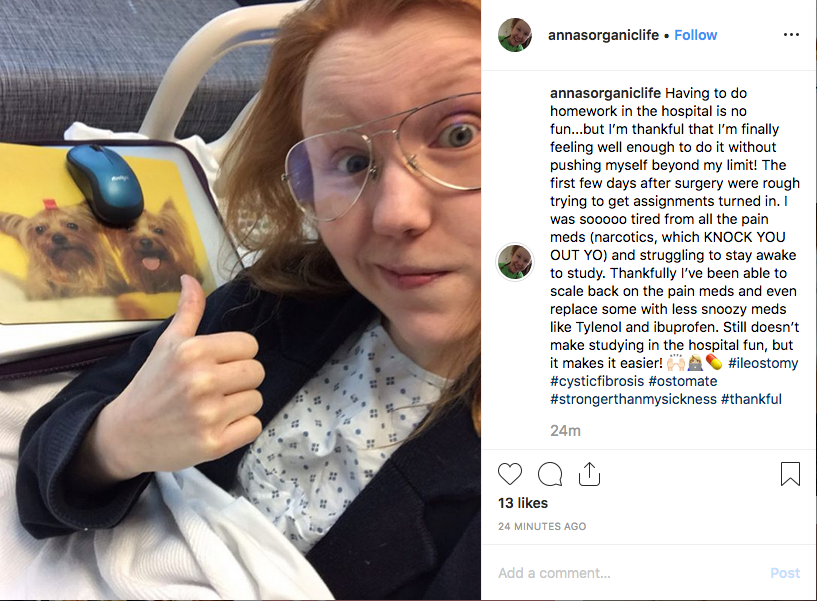Open annasorganiclife profile from header username

pyautogui.click(x=603, y=35)
